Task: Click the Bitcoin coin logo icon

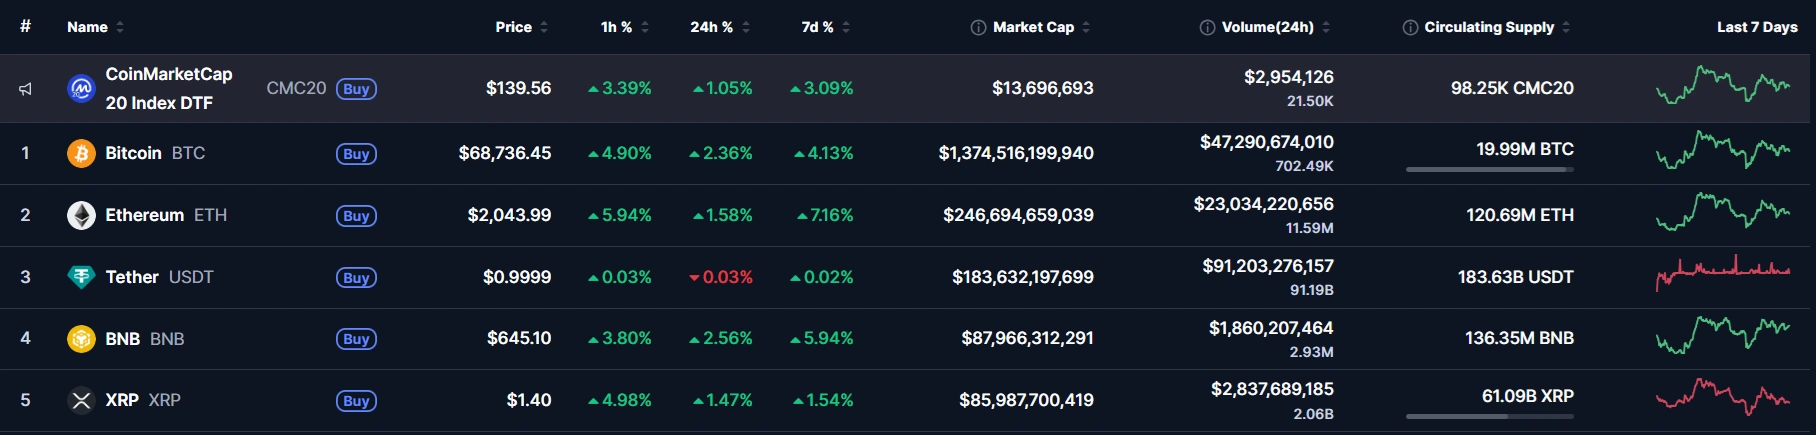Action: coord(81,153)
